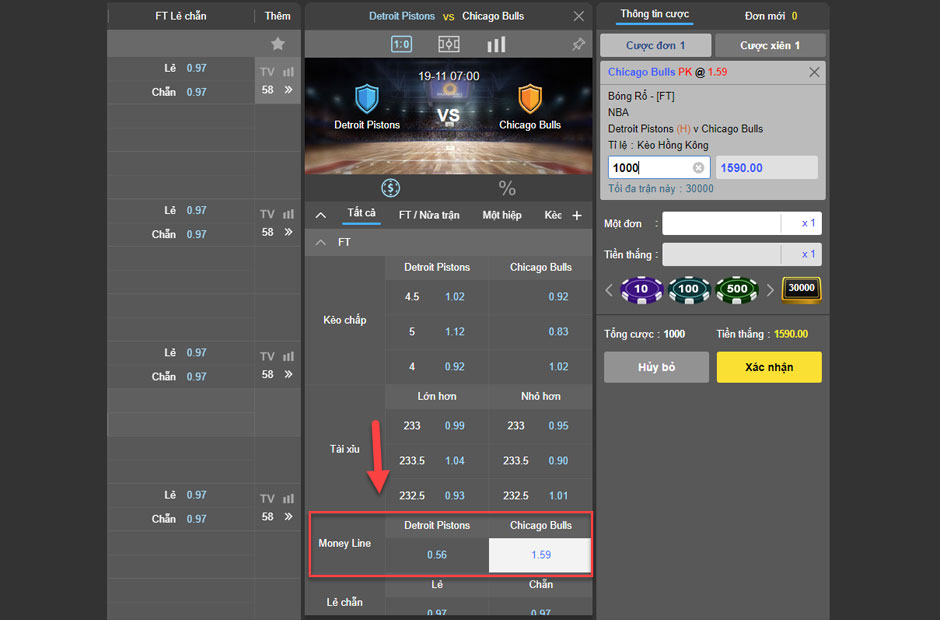This screenshot has height=620, width=940.
Task: Add a market tab with plus icon
Action: point(577,215)
